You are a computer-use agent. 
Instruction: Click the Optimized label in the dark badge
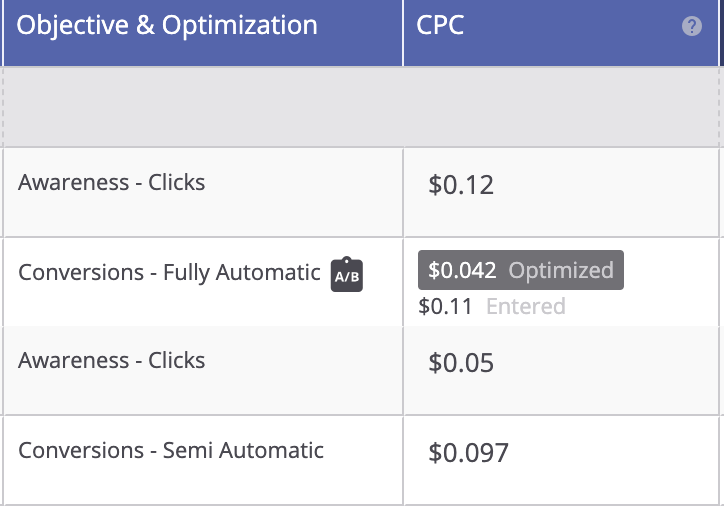tap(561, 270)
